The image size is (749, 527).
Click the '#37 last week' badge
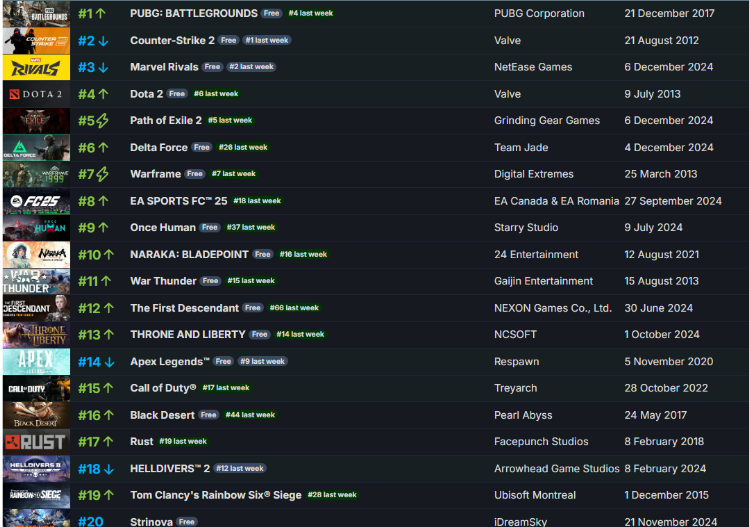(251, 227)
